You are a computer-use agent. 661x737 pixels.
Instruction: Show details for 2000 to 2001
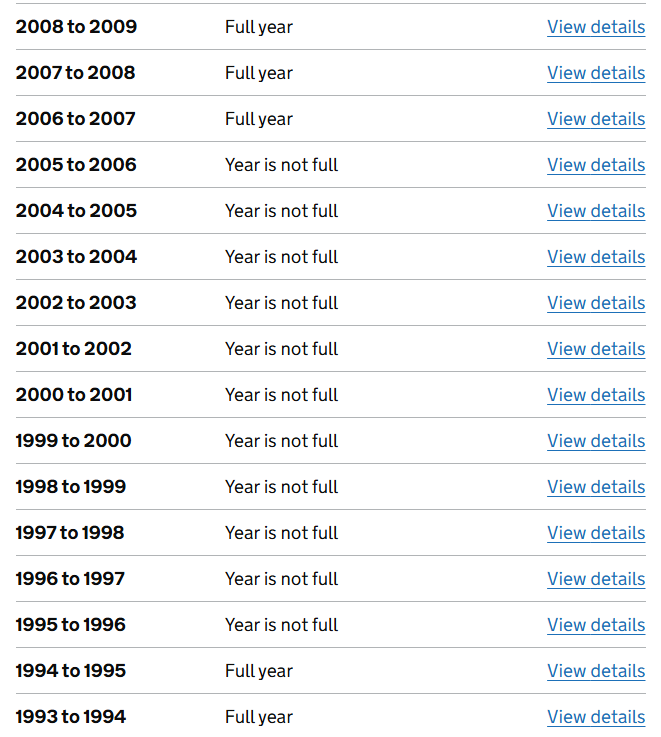click(596, 396)
